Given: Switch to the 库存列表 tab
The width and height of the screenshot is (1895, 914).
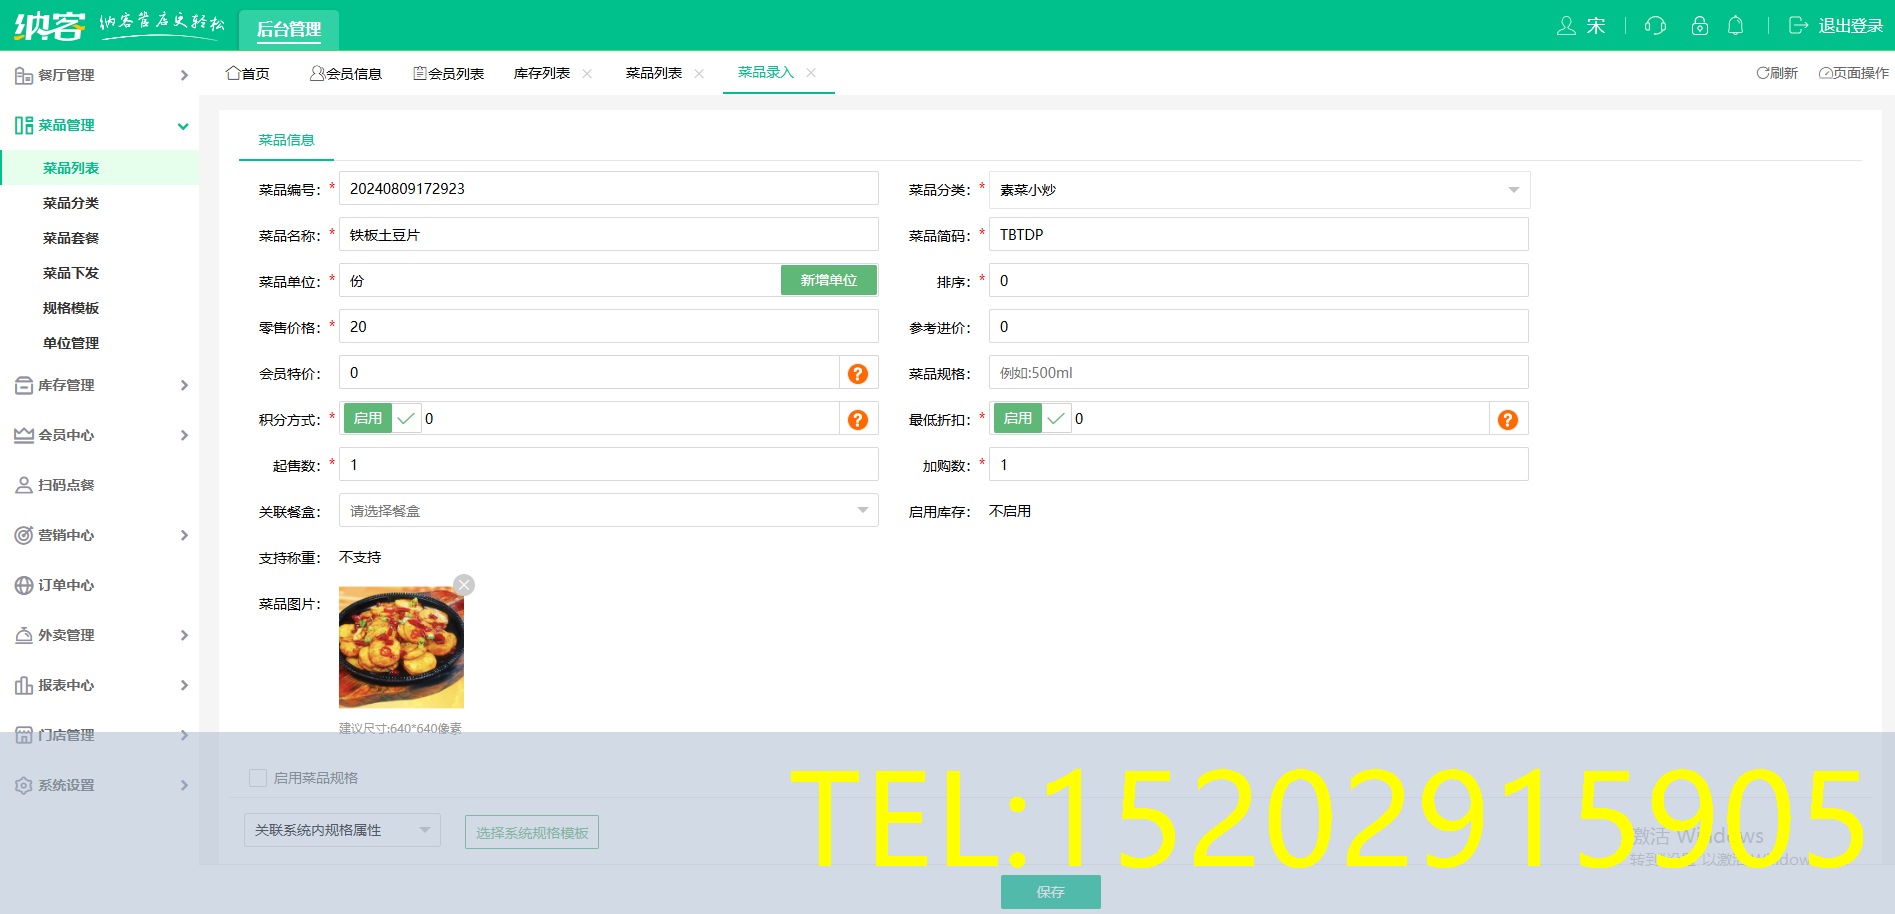Looking at the screenshot, I should point(544,72).
